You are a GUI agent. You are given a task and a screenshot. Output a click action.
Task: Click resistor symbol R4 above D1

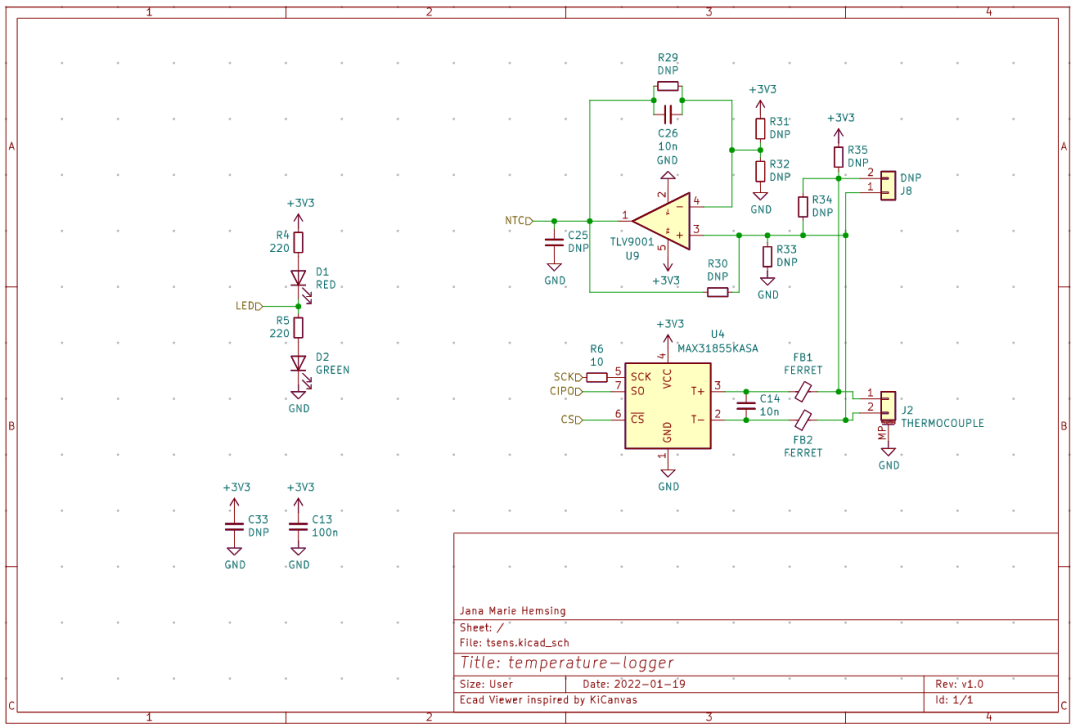point(298,242)
